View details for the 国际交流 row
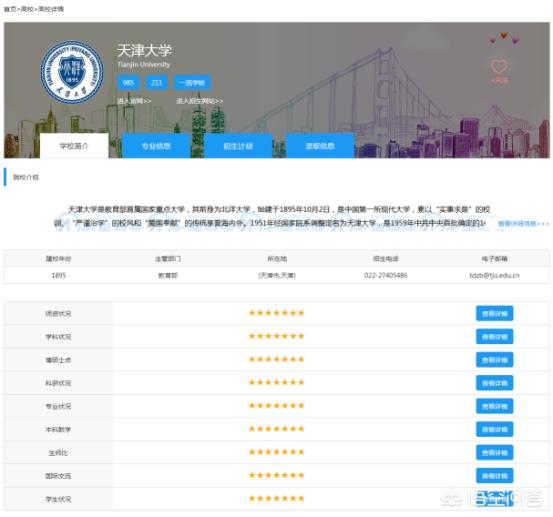Viewport: 553px width, 517px height. point(494,476)
